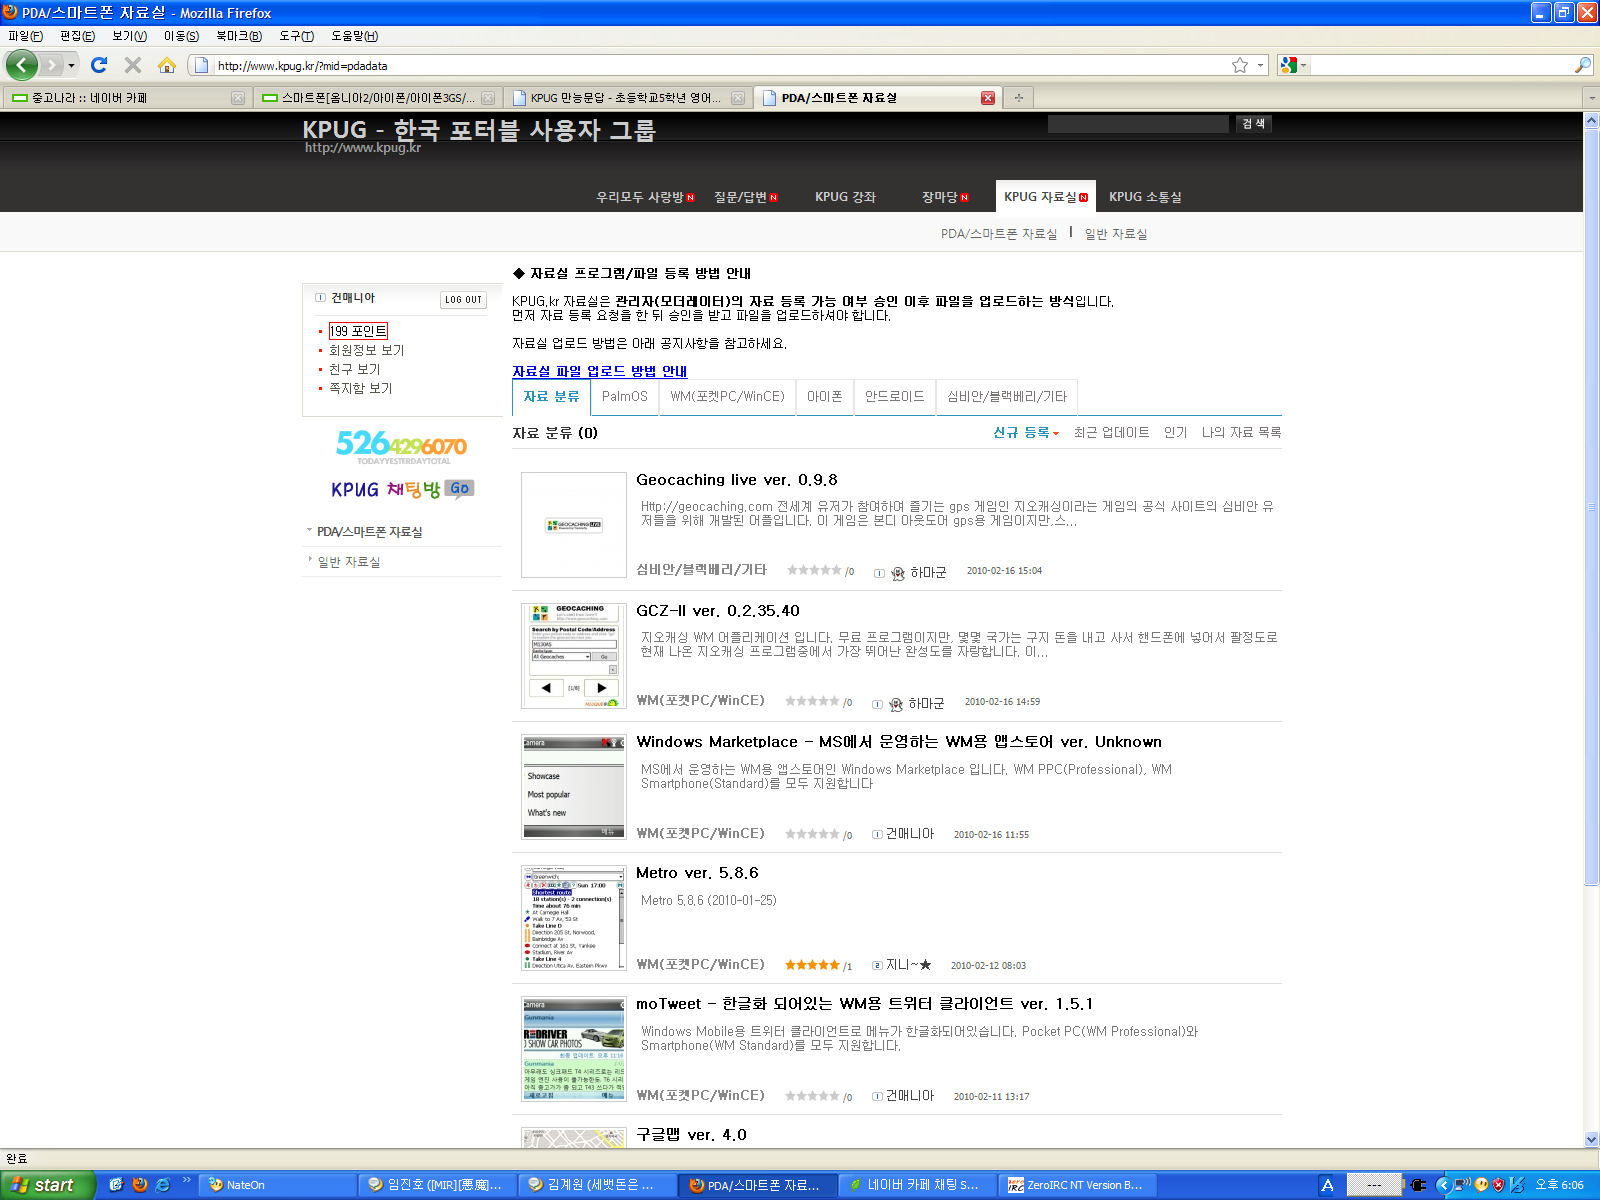Go back with Firefox back arrow
Viewport: 1600px width, 1200px height.
coord(22,65)
